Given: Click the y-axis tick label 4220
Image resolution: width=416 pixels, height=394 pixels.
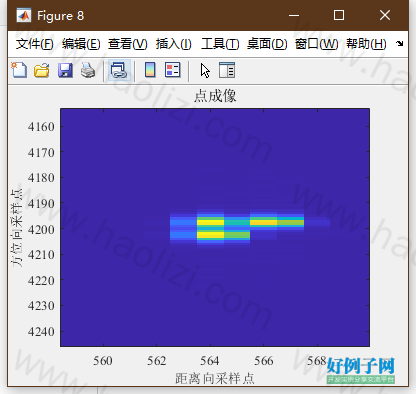Looking at the screenshot, I should coord(41,281).
